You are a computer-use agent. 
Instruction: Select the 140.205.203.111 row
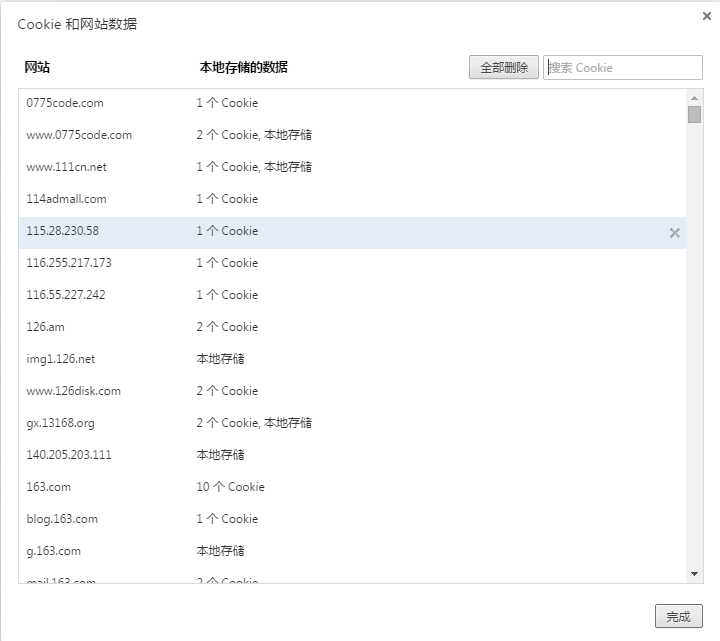pyautogui.click(x=353, y=455)
